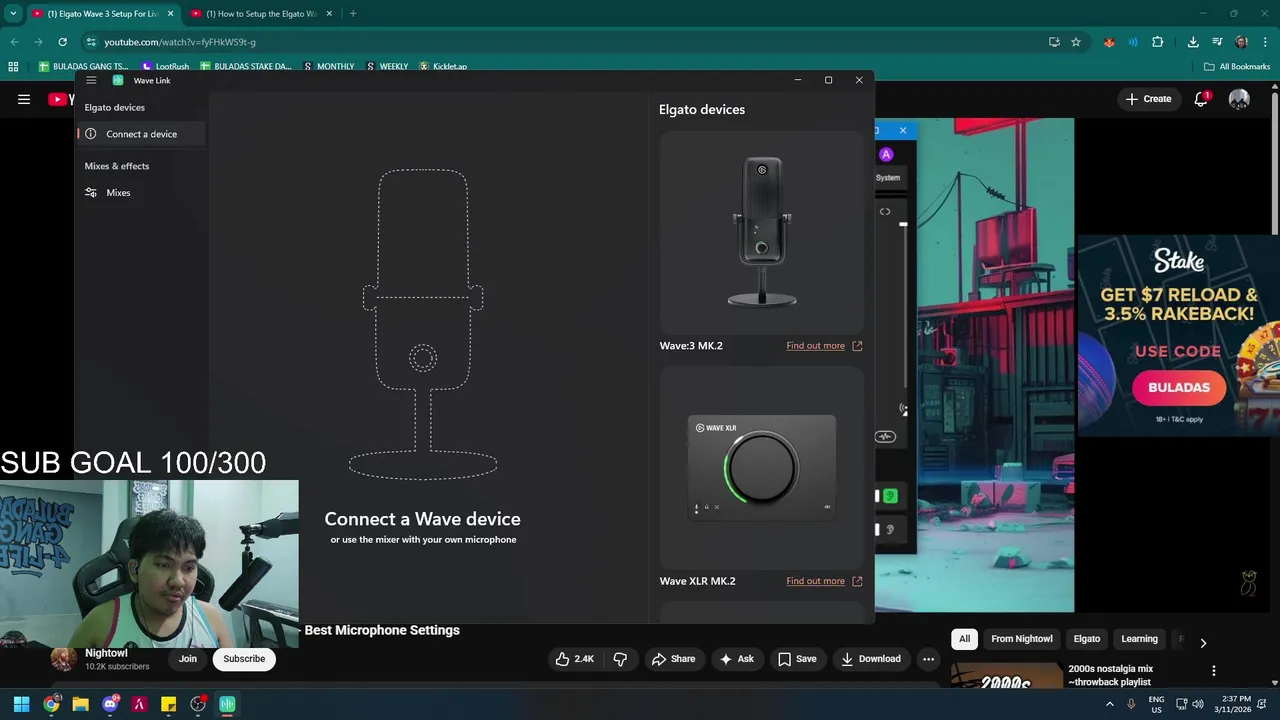Select the Elgato filter chip
The height and width of the screenshot is (720, 1280).
pyautogui.click(x=1087, y=639)
